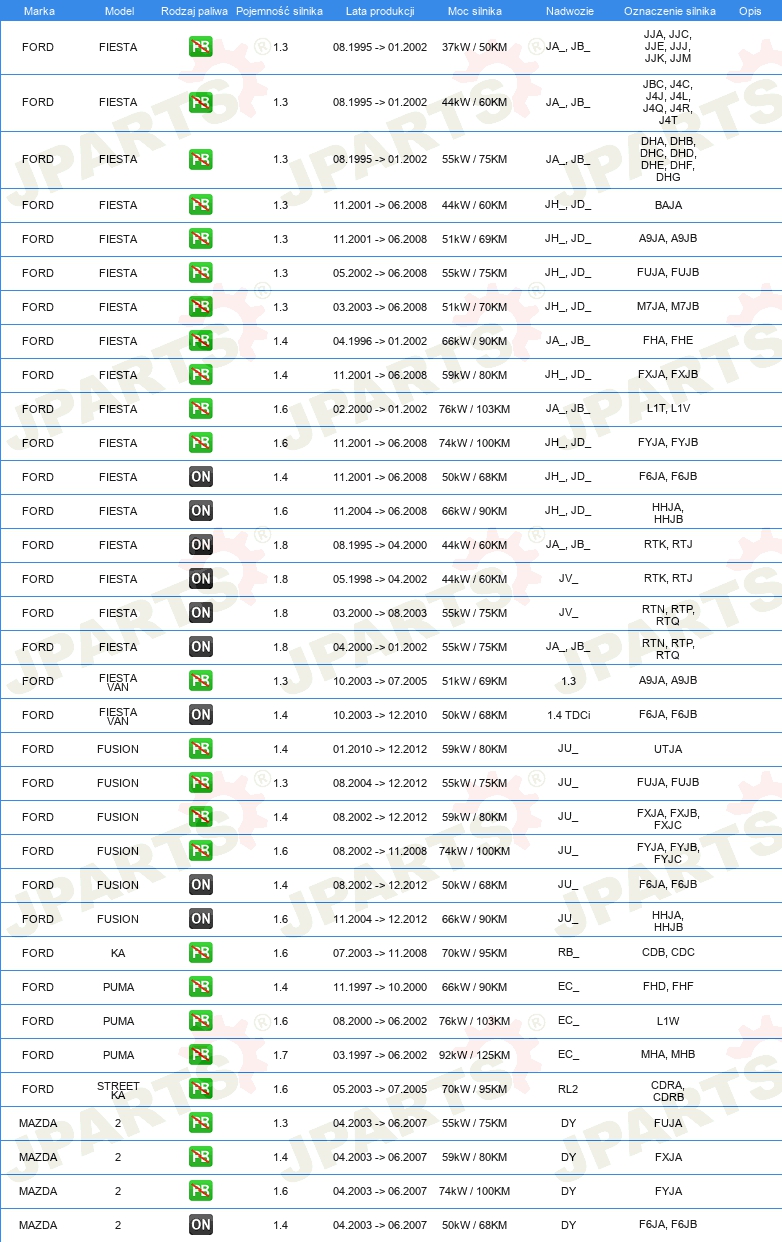Viewport: 782px width, 1242px height.
Task: Click the date range 11.1997 -> 10.2000
Action: (380, 987)
